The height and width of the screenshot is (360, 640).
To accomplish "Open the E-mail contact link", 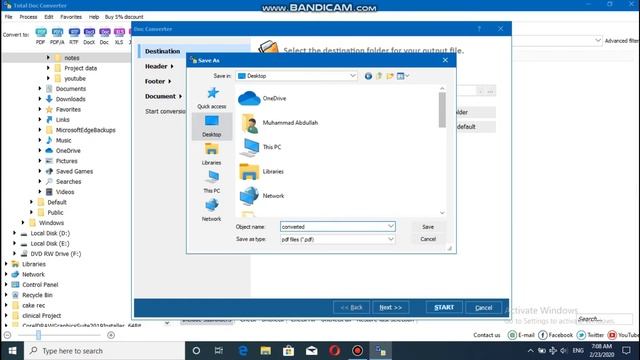I will pyautogui.click(x=521, y=335).
